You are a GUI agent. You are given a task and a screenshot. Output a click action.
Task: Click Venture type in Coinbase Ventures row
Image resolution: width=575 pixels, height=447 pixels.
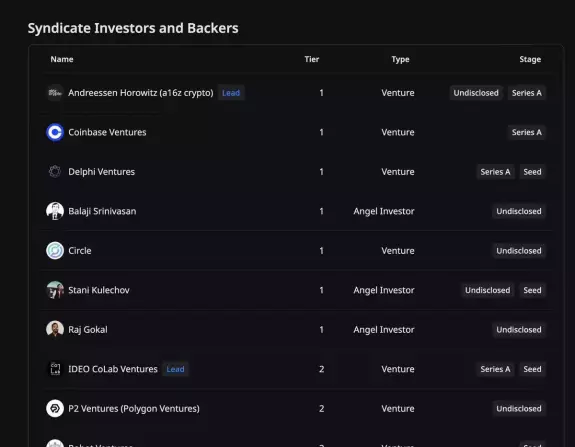398,132
